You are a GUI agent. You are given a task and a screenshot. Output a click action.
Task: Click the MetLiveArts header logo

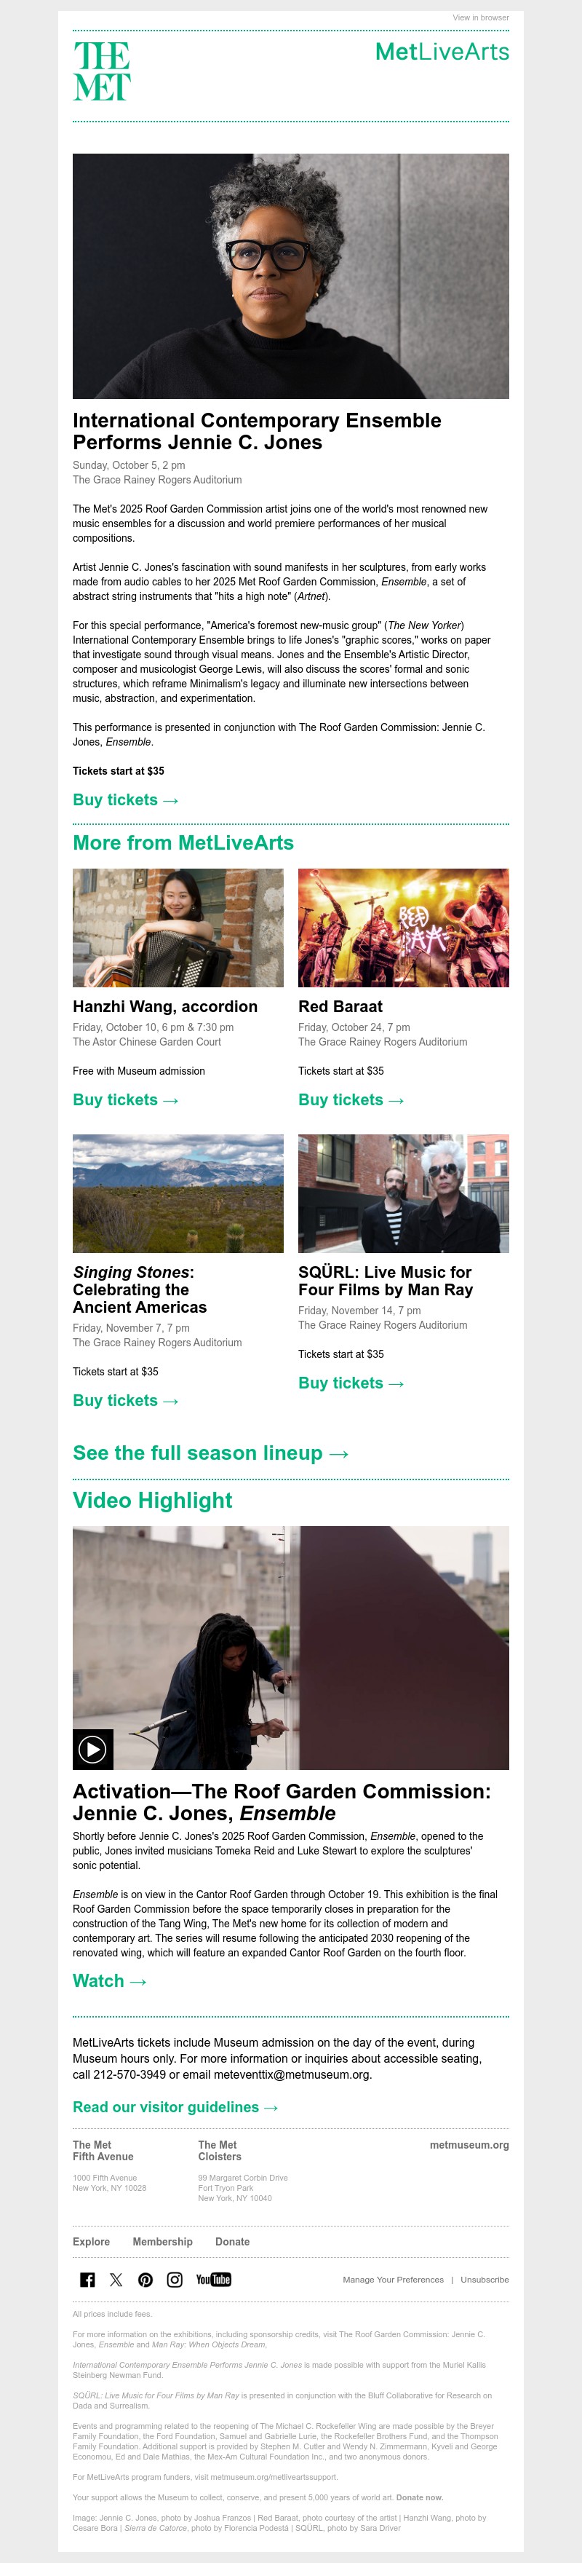[x=442, y=52]
